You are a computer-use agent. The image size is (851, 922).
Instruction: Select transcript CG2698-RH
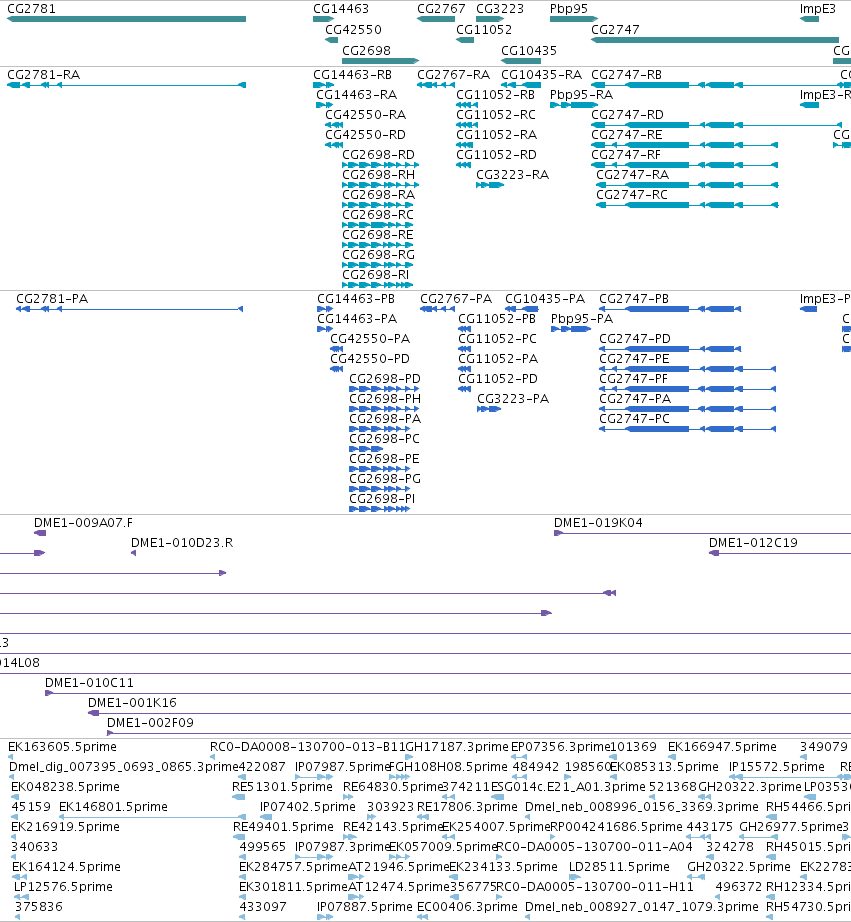click(379, 175)
